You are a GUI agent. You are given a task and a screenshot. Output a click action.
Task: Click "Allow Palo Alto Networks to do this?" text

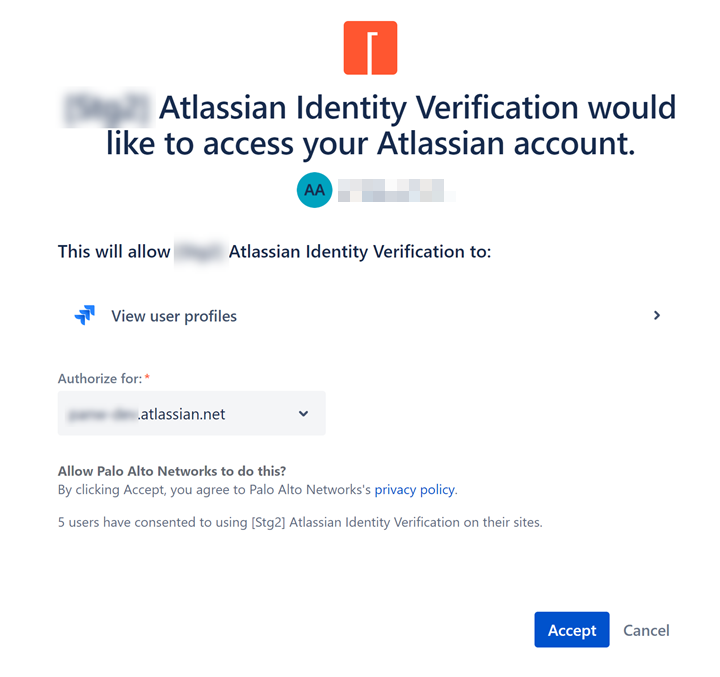point(179,471)
